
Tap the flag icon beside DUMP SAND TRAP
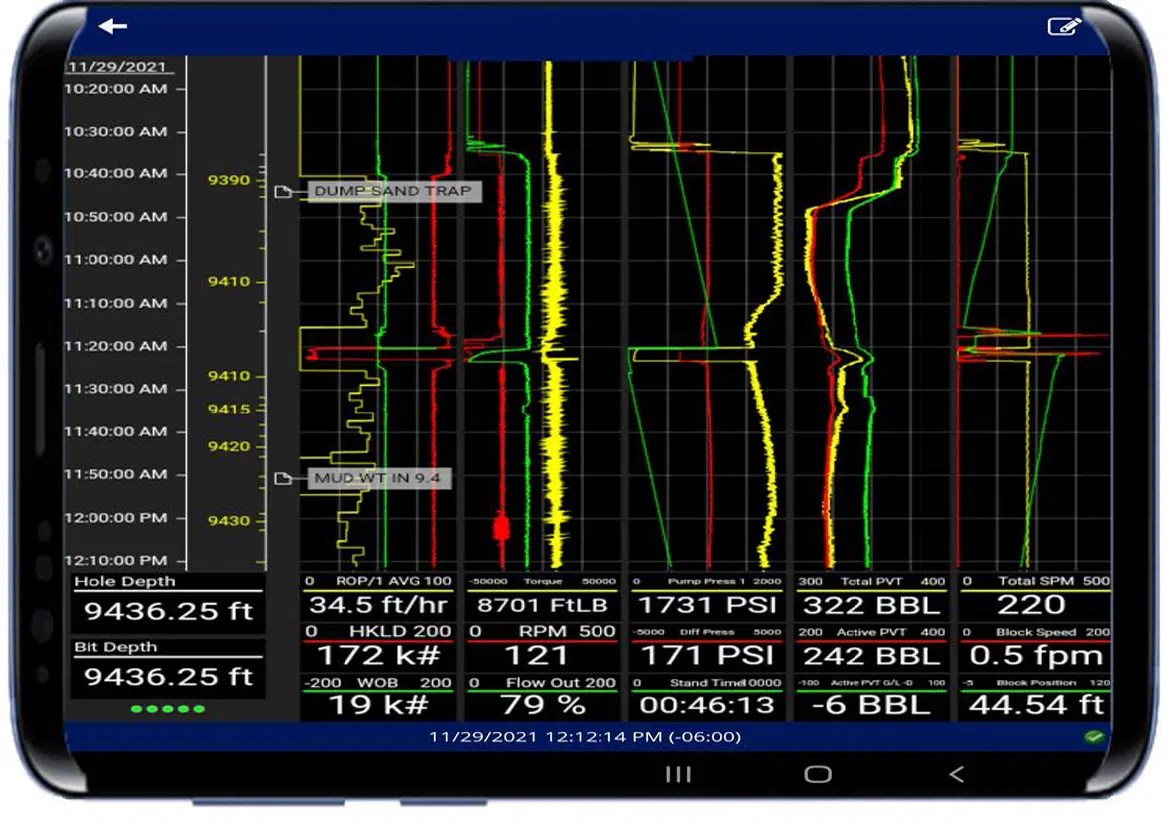pyautogui.click(x=283, y=191)
